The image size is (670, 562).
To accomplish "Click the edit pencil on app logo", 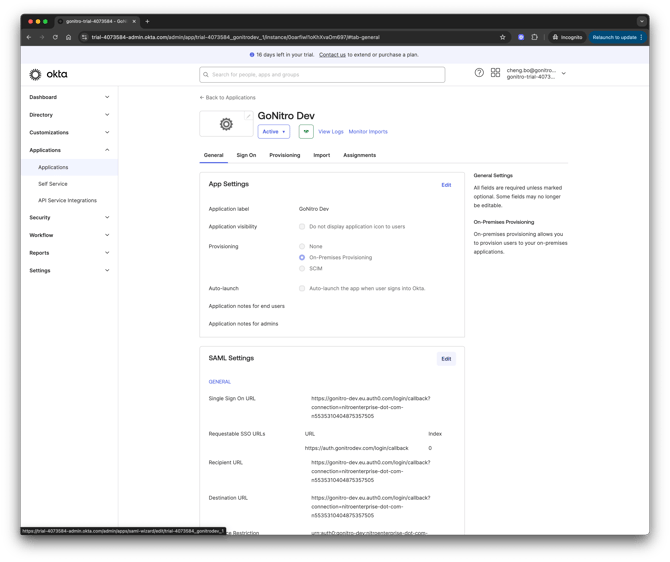I will 248,116.
